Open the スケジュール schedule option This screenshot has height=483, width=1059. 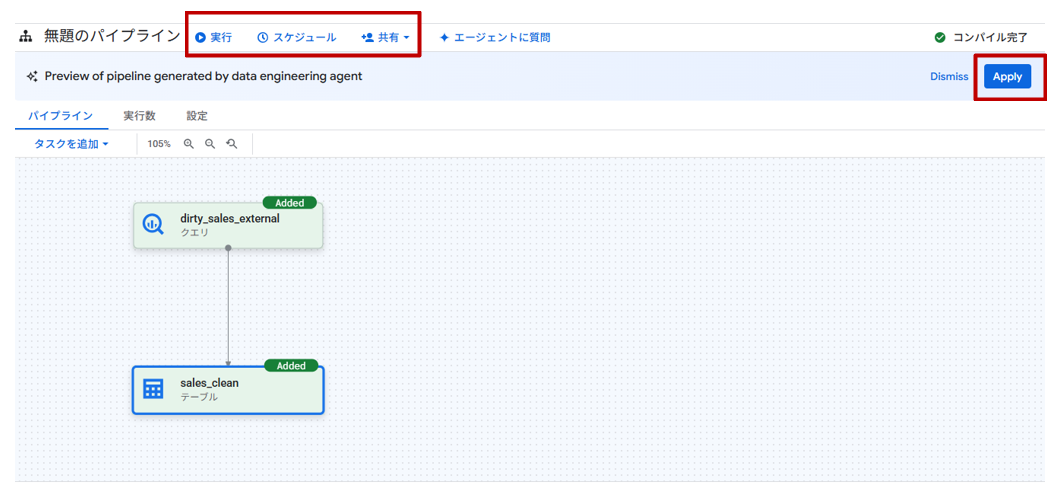pyautogui.click(x=296, y=37)
